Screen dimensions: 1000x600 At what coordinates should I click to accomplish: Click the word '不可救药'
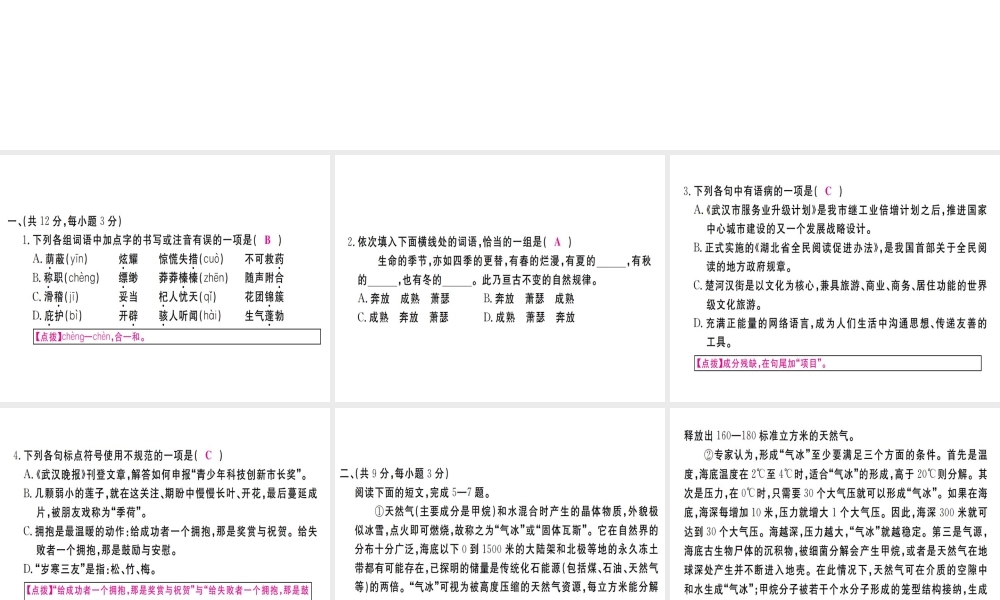click(x=265, y=259)
